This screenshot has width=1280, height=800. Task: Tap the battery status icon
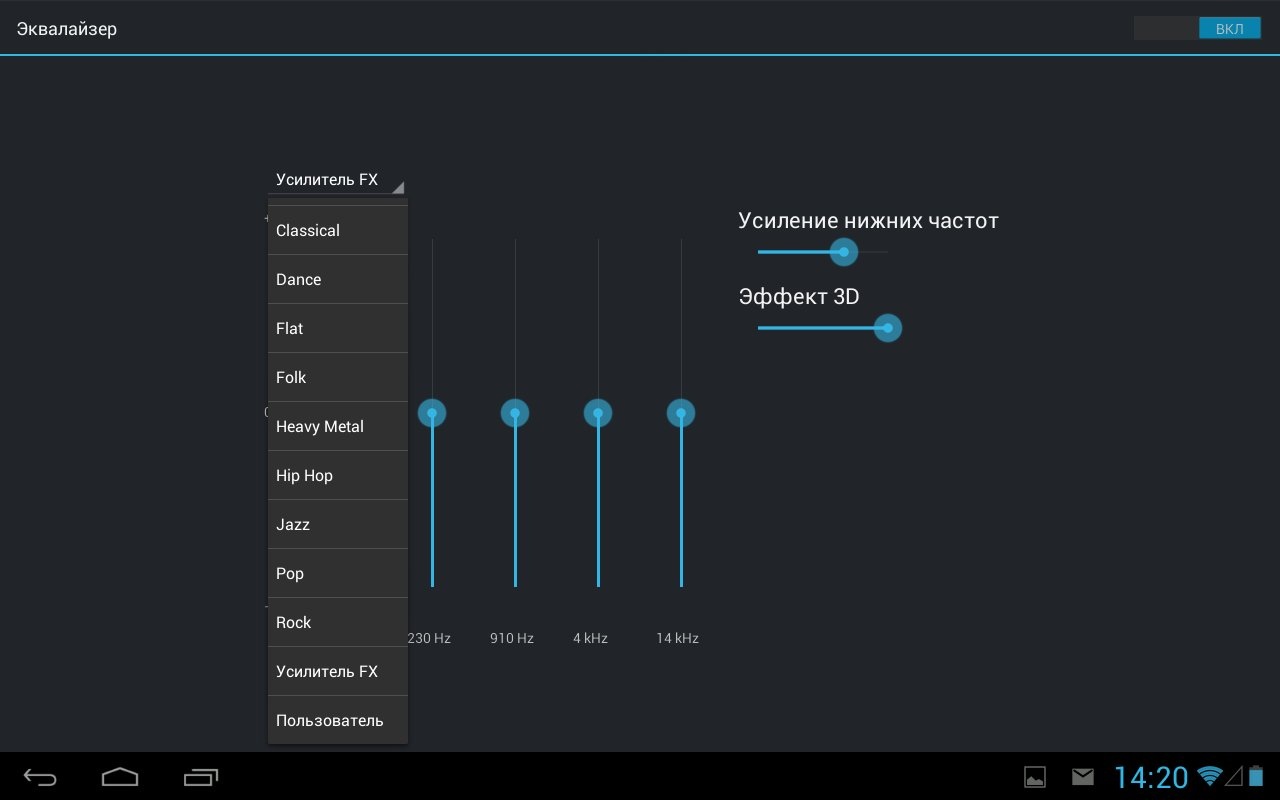point(1256,776)
